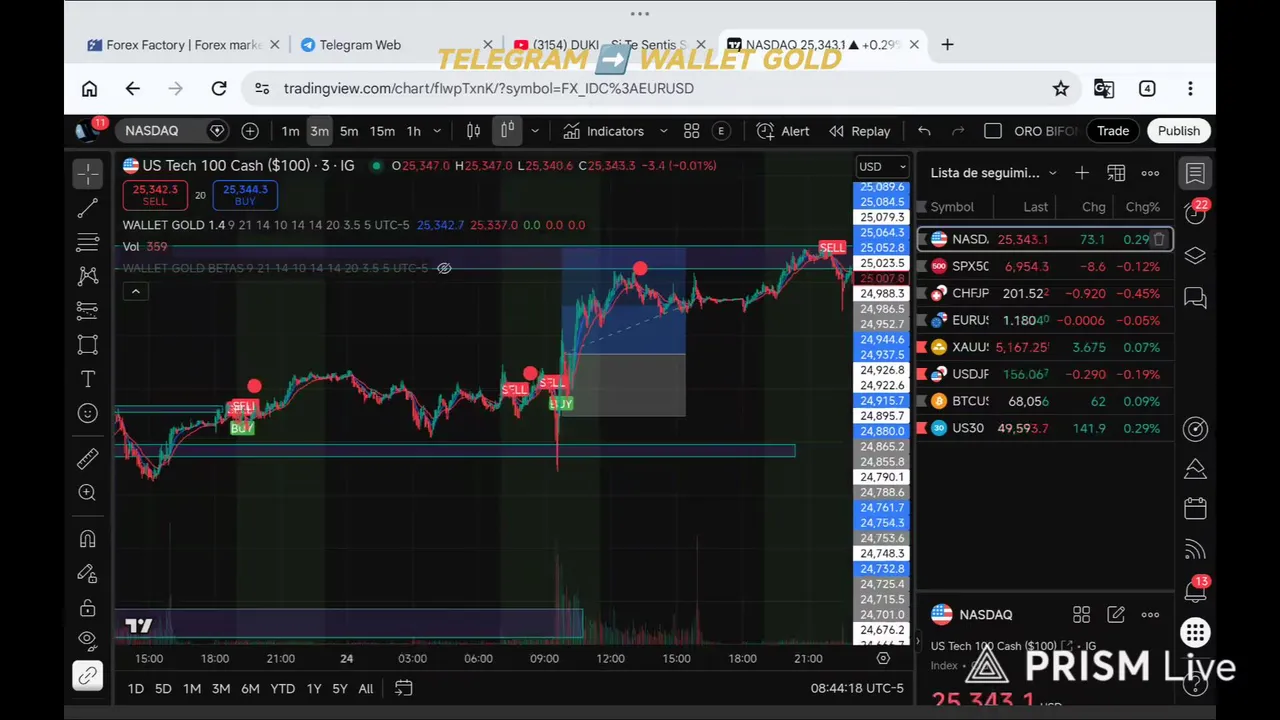Select the XAUUSD watchlist row

pos(1045,347)
